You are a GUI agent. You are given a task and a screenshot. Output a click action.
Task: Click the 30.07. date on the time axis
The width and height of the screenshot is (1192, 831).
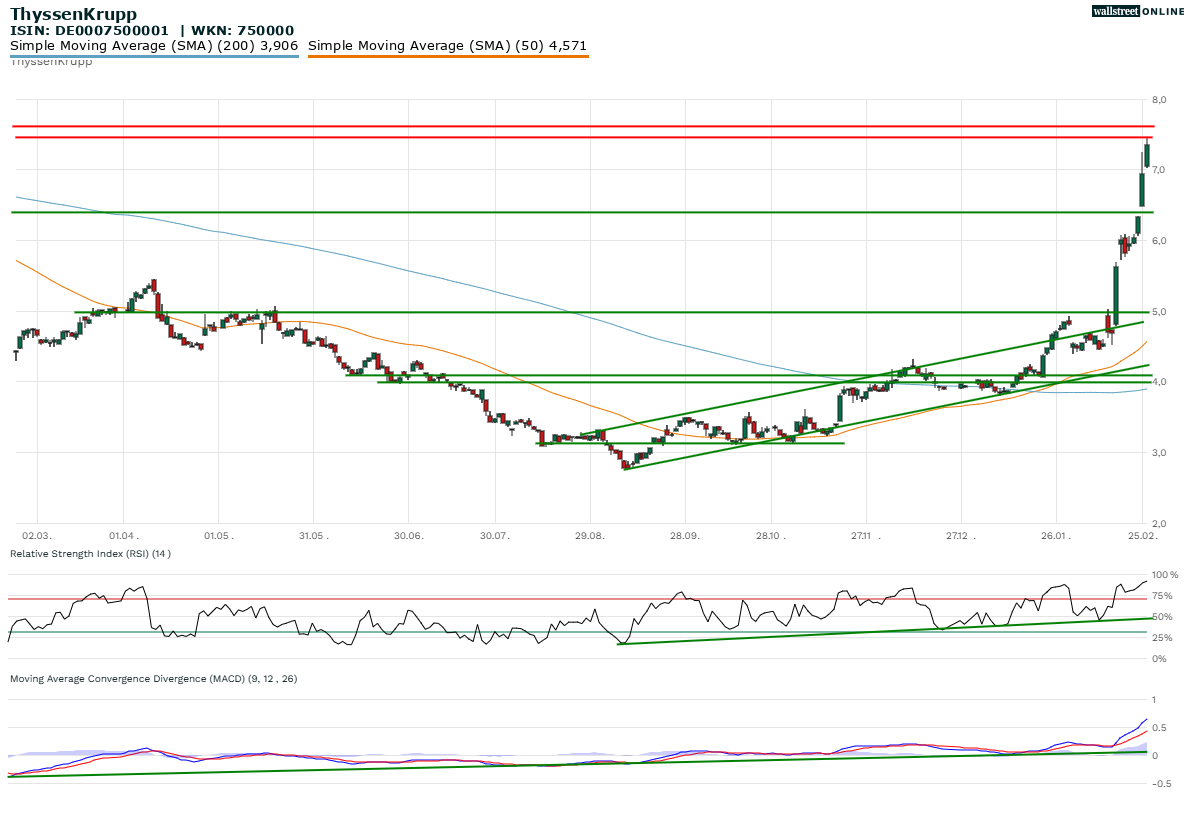click(x=495, y=536)
